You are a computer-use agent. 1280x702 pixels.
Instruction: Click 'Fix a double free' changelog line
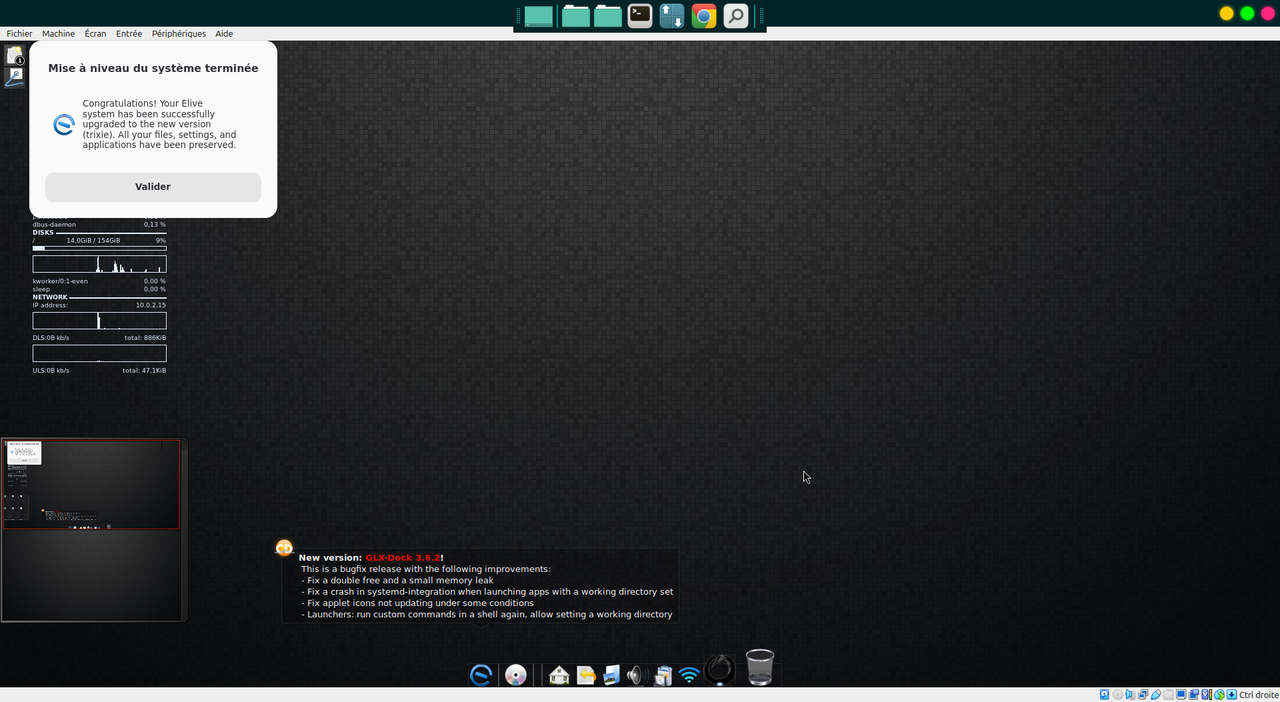click(400, 580)
